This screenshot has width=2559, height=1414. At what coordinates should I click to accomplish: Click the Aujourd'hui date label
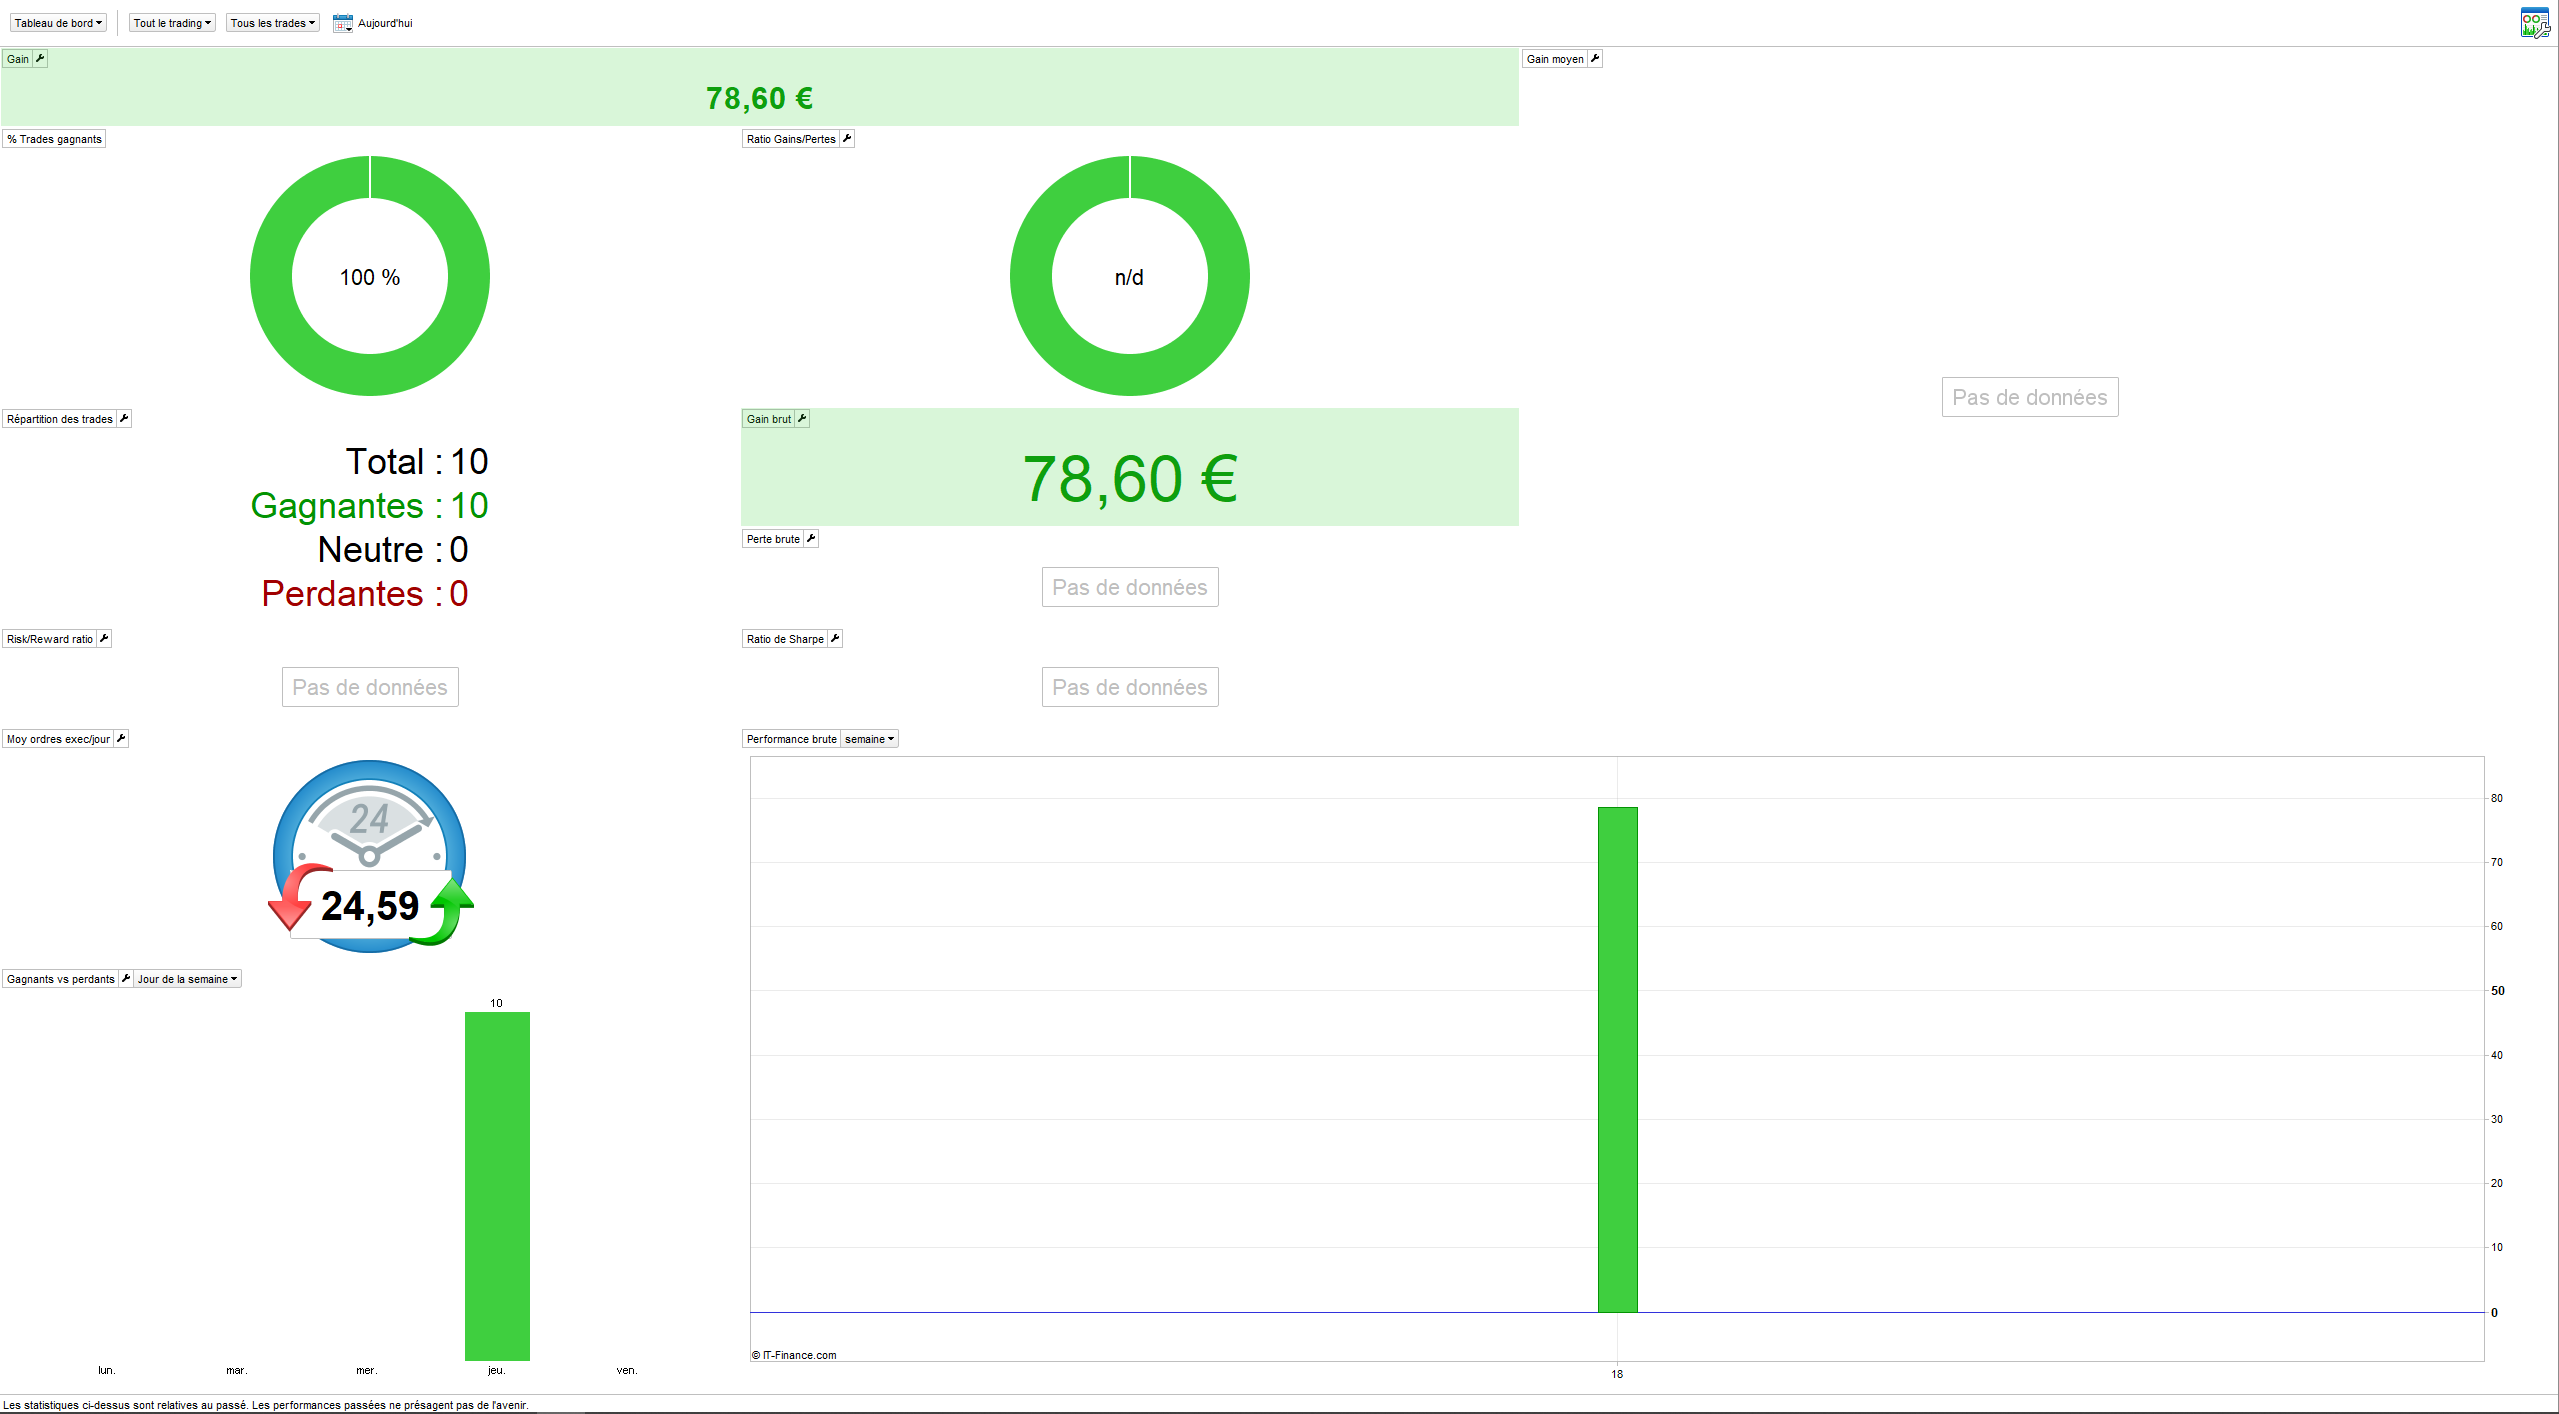[x=385, y=23]
